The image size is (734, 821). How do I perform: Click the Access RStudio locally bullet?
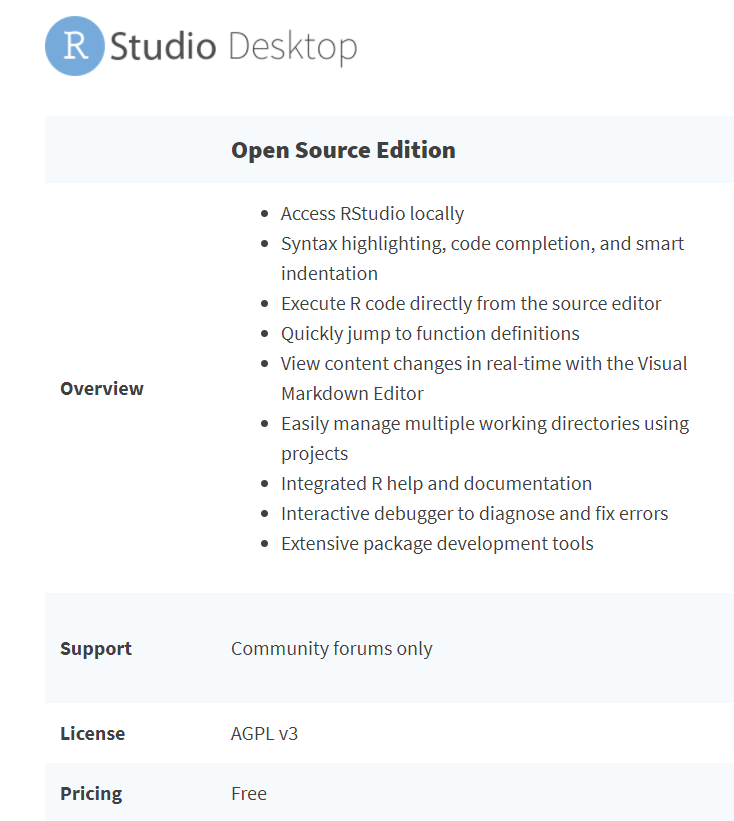(372, 213)
